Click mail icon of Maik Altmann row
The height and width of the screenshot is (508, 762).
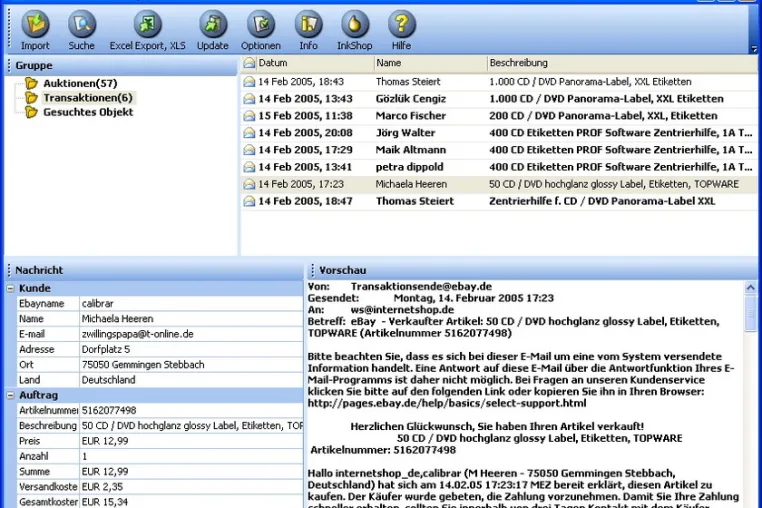pyautogui.click(x=249, y=150)
